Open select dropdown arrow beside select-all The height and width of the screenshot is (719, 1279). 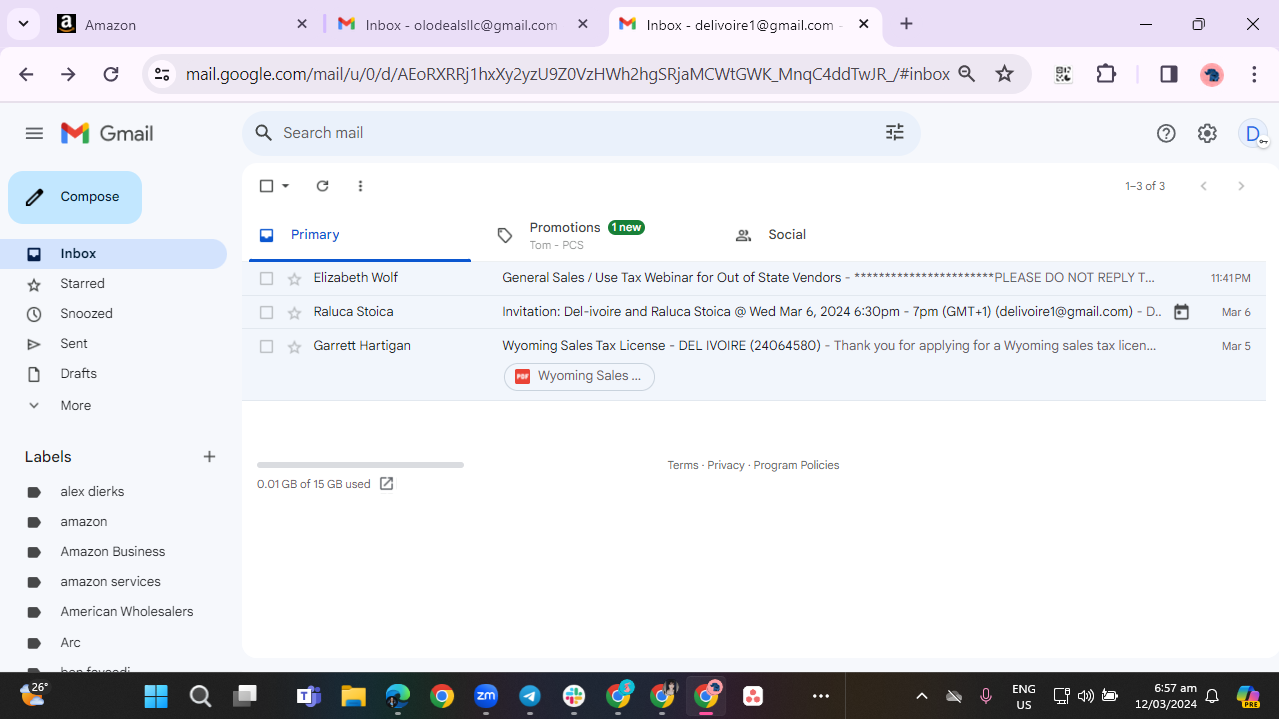[x=285, y=186]
